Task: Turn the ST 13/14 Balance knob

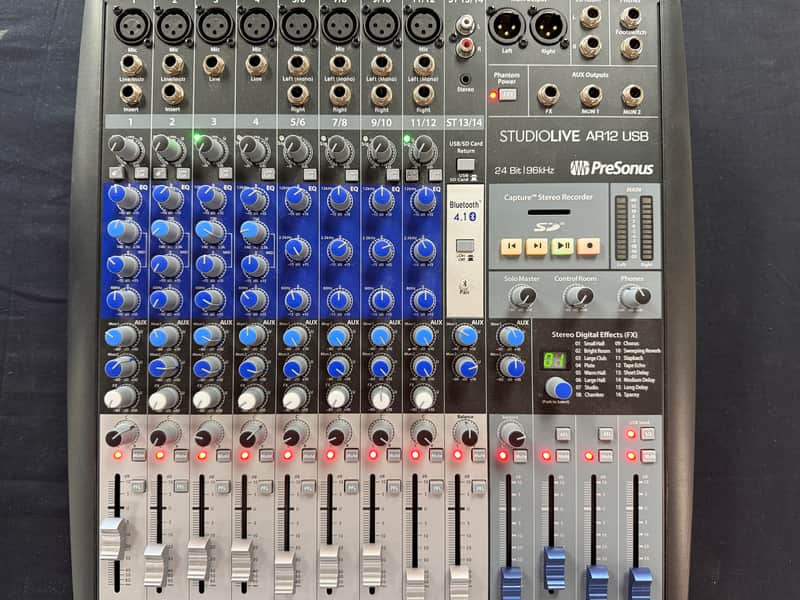Action: point(465,433)
